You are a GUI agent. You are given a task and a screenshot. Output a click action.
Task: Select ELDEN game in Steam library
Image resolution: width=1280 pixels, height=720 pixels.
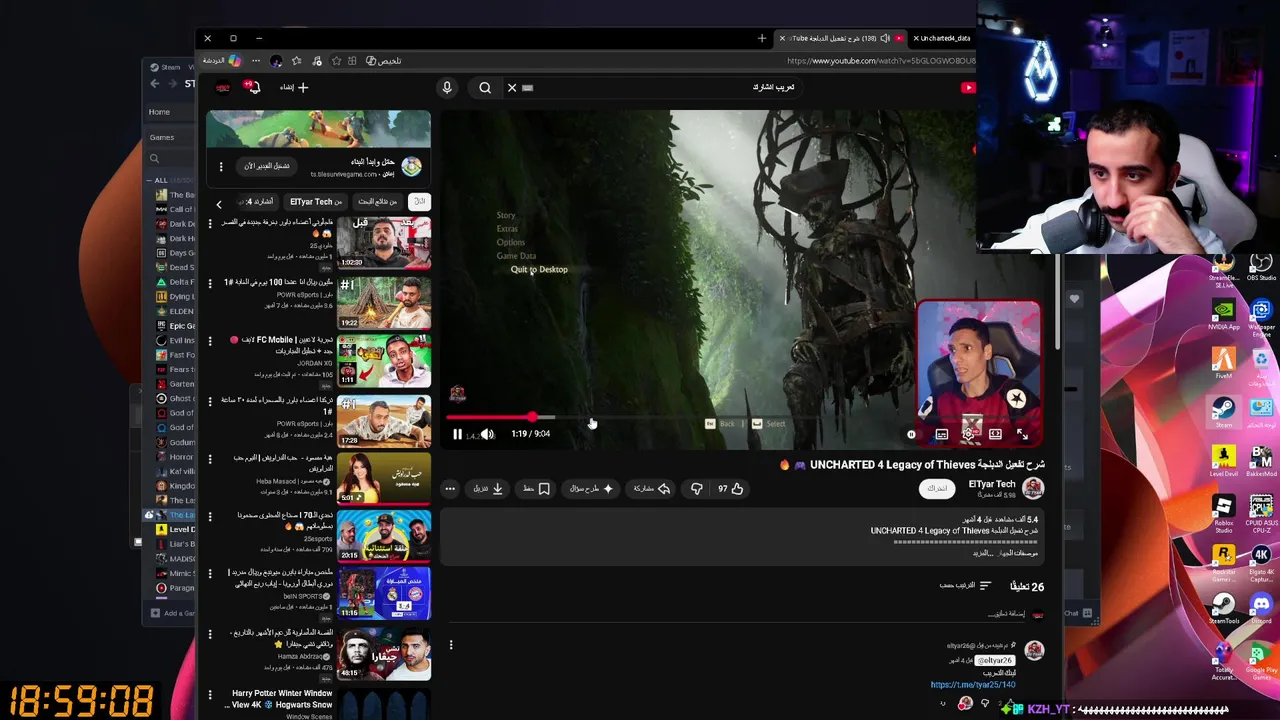[175, 311]
